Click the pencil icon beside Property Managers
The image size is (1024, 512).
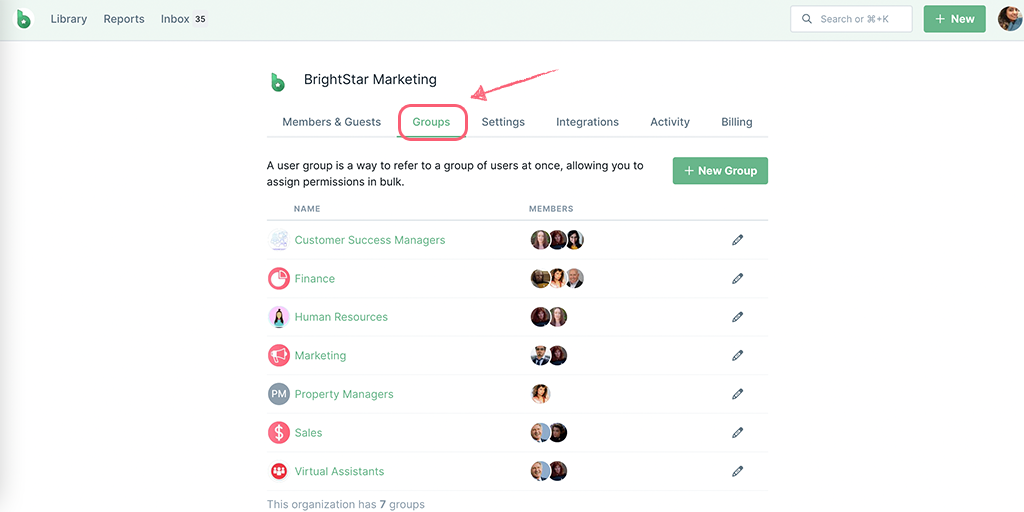tap(737, 394)
